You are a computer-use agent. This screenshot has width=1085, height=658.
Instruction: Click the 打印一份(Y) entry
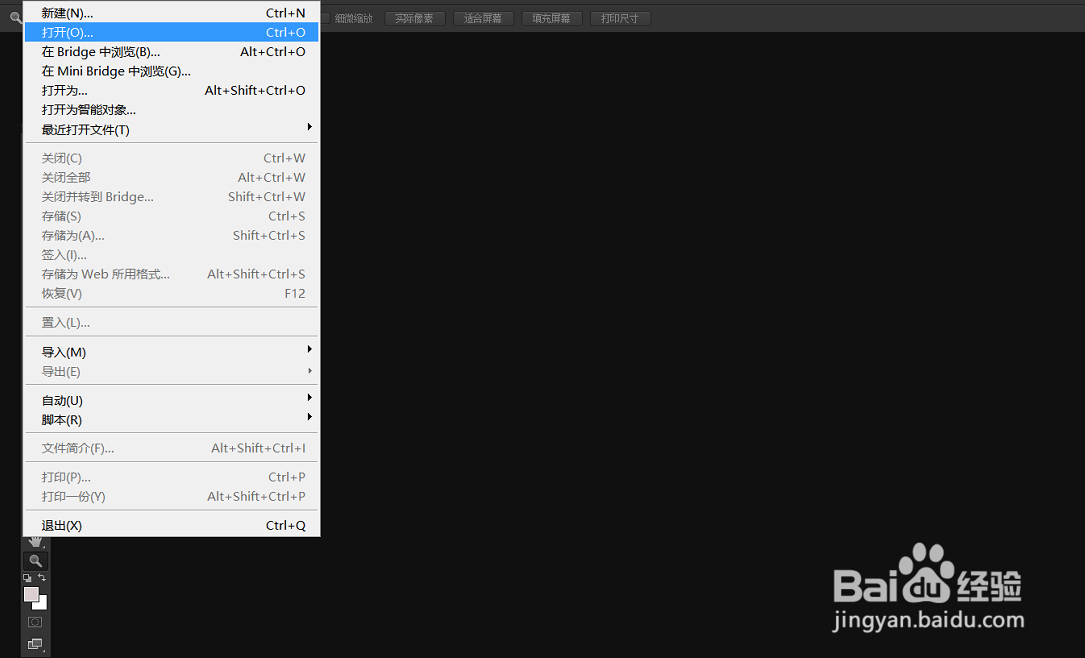[x=172, y=497]
